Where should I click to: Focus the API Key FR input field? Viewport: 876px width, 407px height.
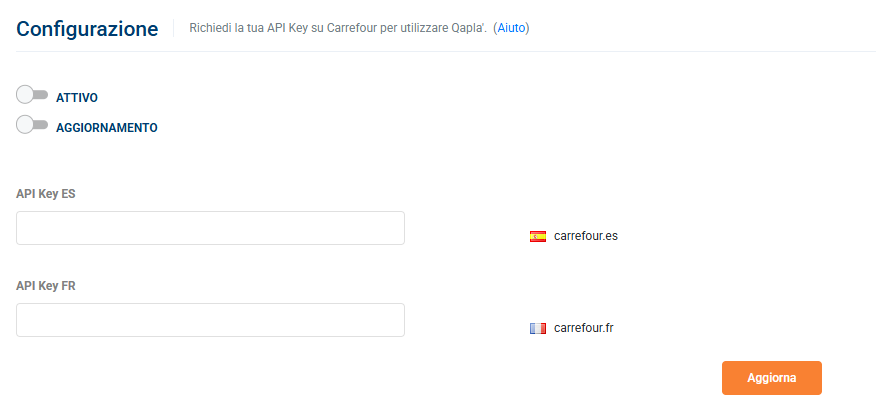[210, 320]
